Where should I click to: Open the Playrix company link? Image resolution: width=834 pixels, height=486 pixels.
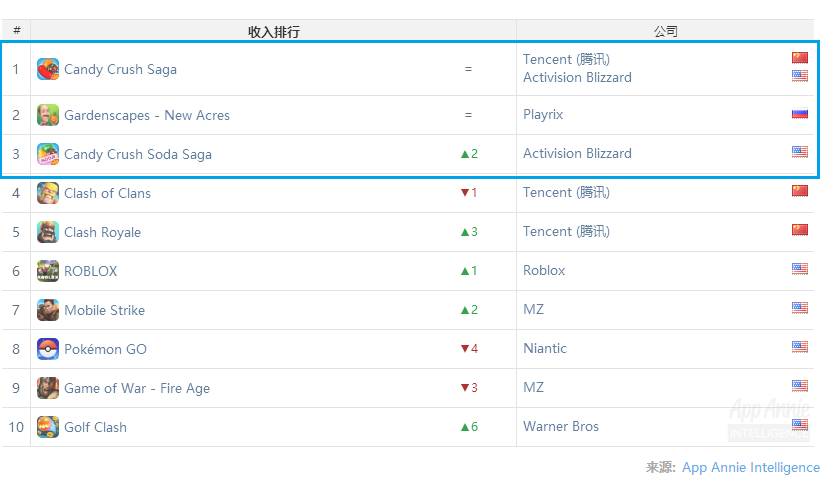543,115
